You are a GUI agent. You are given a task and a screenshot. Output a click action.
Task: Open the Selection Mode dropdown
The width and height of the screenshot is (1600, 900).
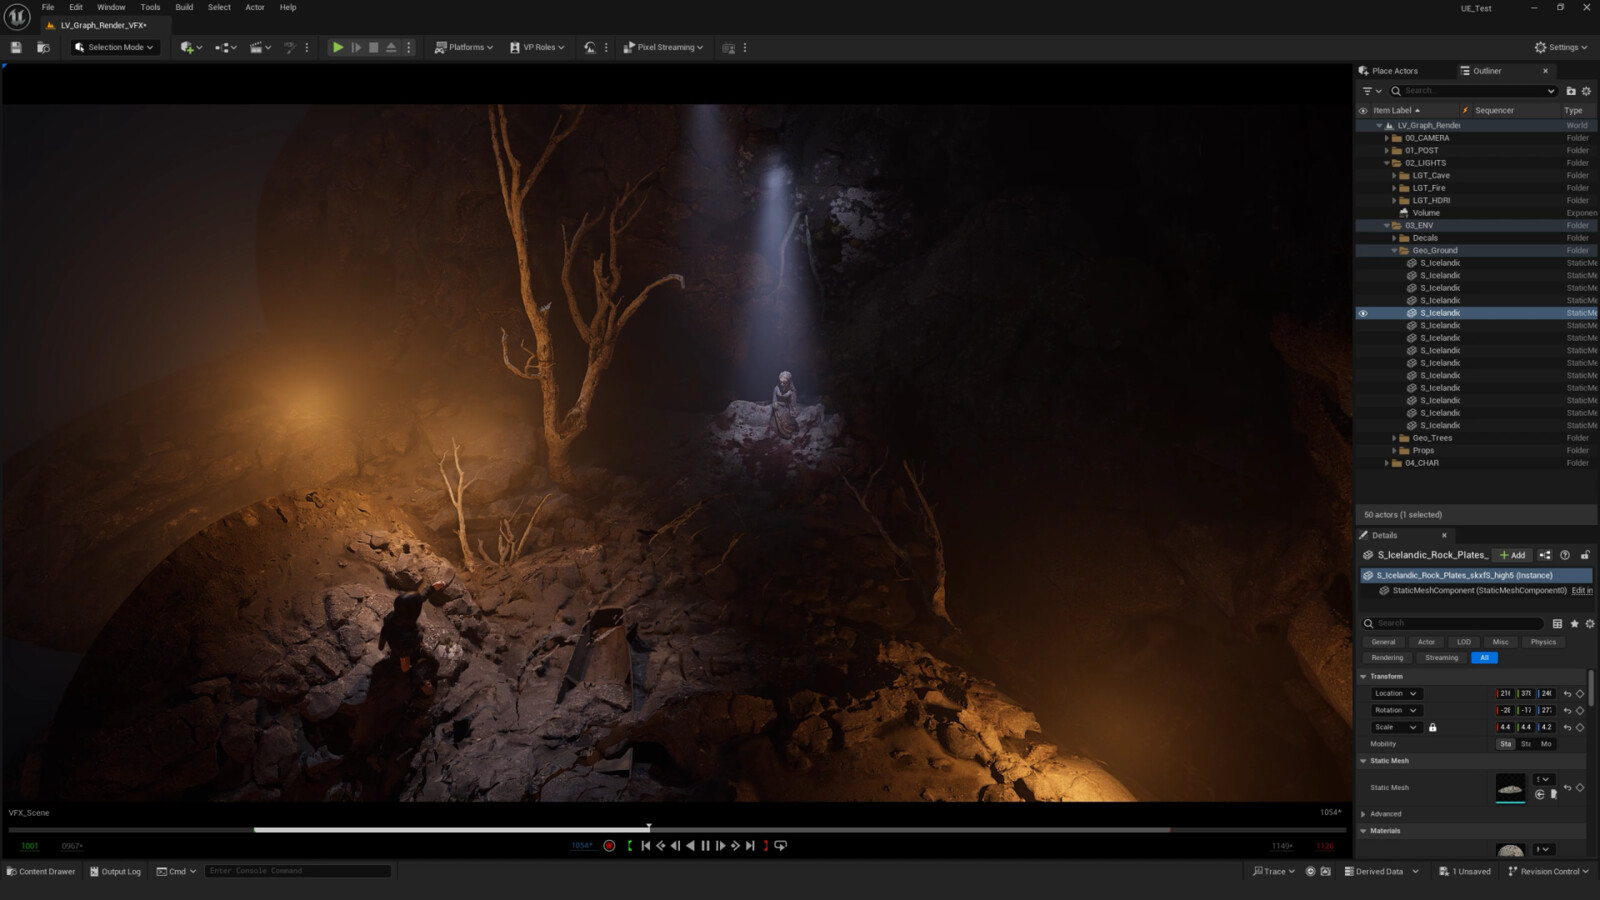[x=115, y=47]
